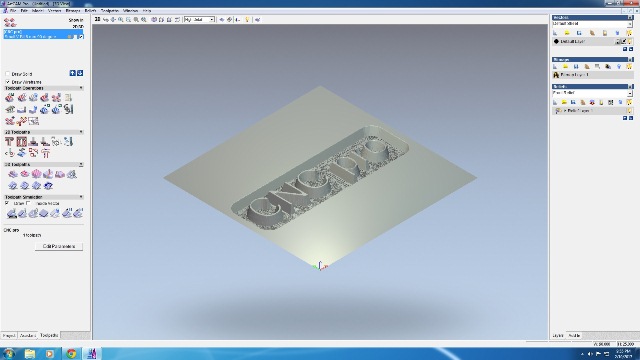The height and width of the screenshot is (360, 640).
Task: Click the fourth 2D Toolpaths carving icon
Action: (45, 142)
